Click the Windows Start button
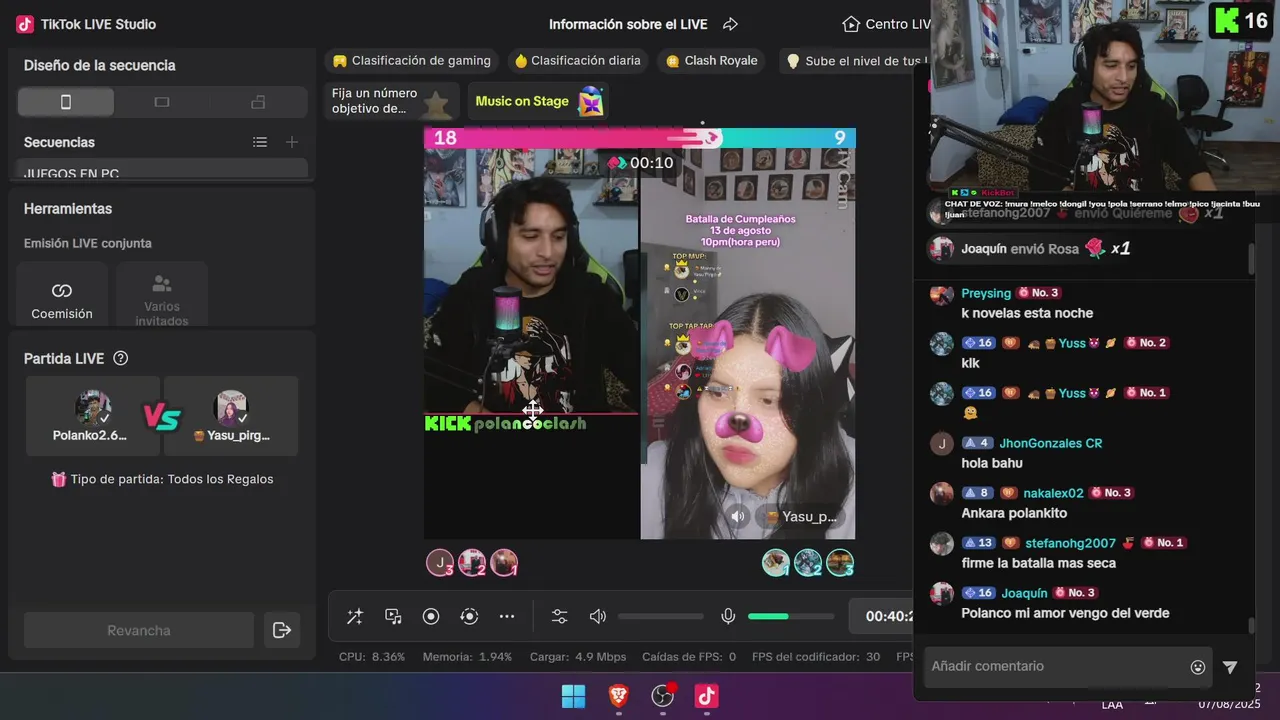This screenshot has width=1280, height=720. (x=574, y=695)
